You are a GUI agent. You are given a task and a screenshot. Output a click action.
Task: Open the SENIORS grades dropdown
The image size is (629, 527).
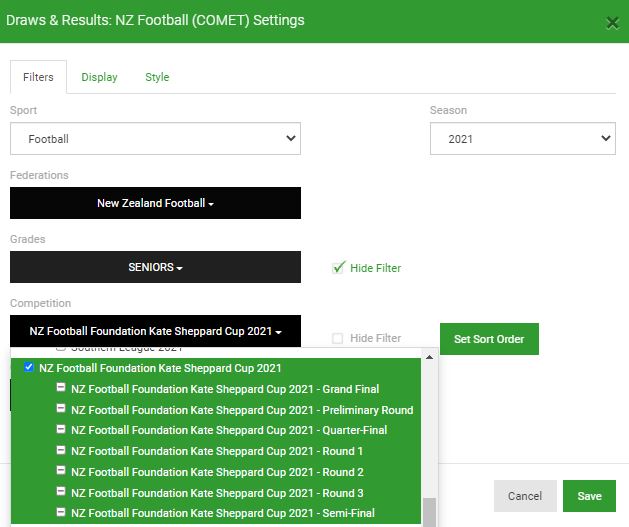(x=155, y=267)
